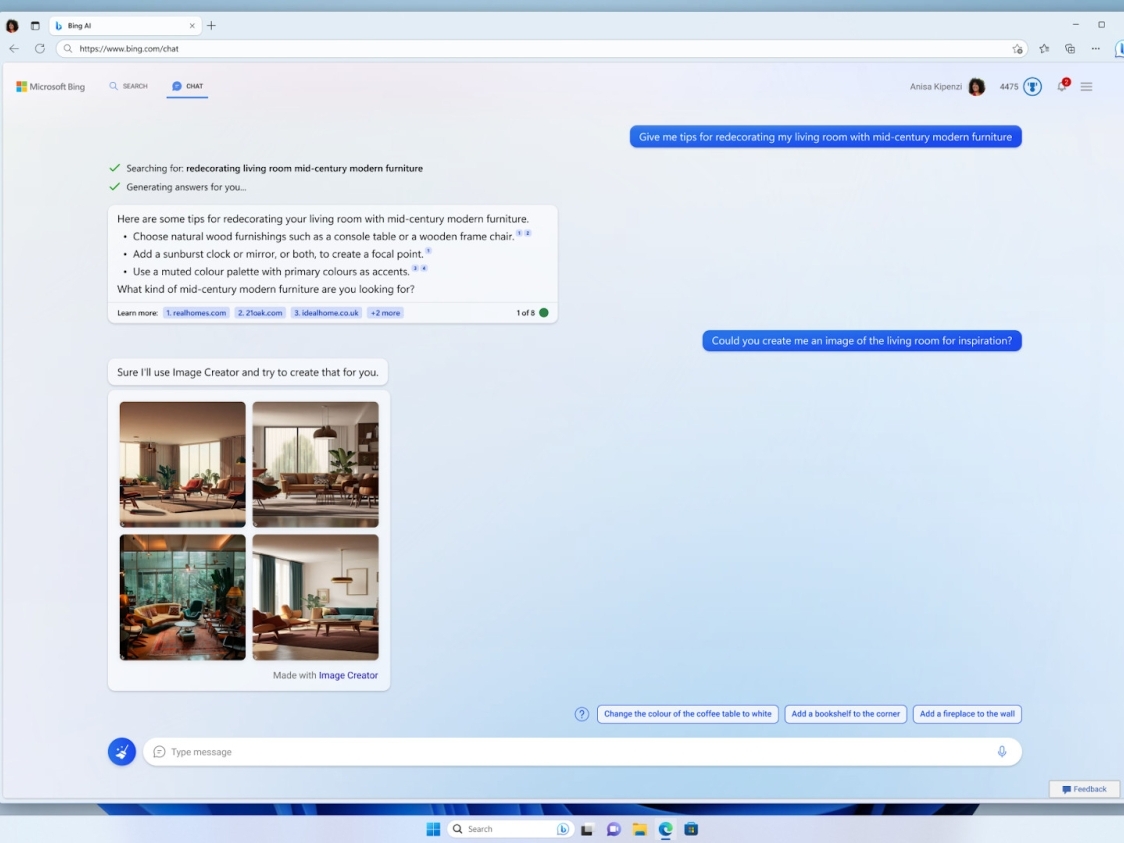Expand the +2 more sources
1124x843 pixels.
tap(385, 313)
